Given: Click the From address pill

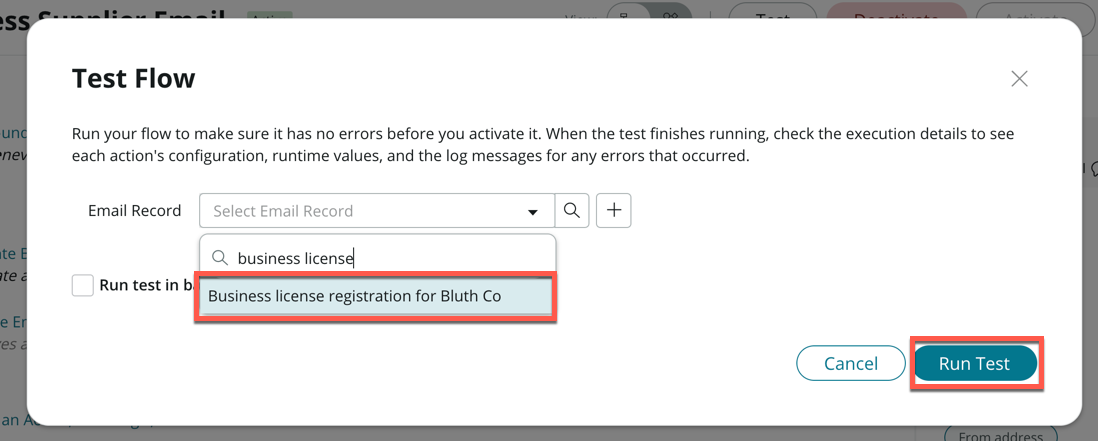Looking at the screenshot, I should (x=1000, y=435).
